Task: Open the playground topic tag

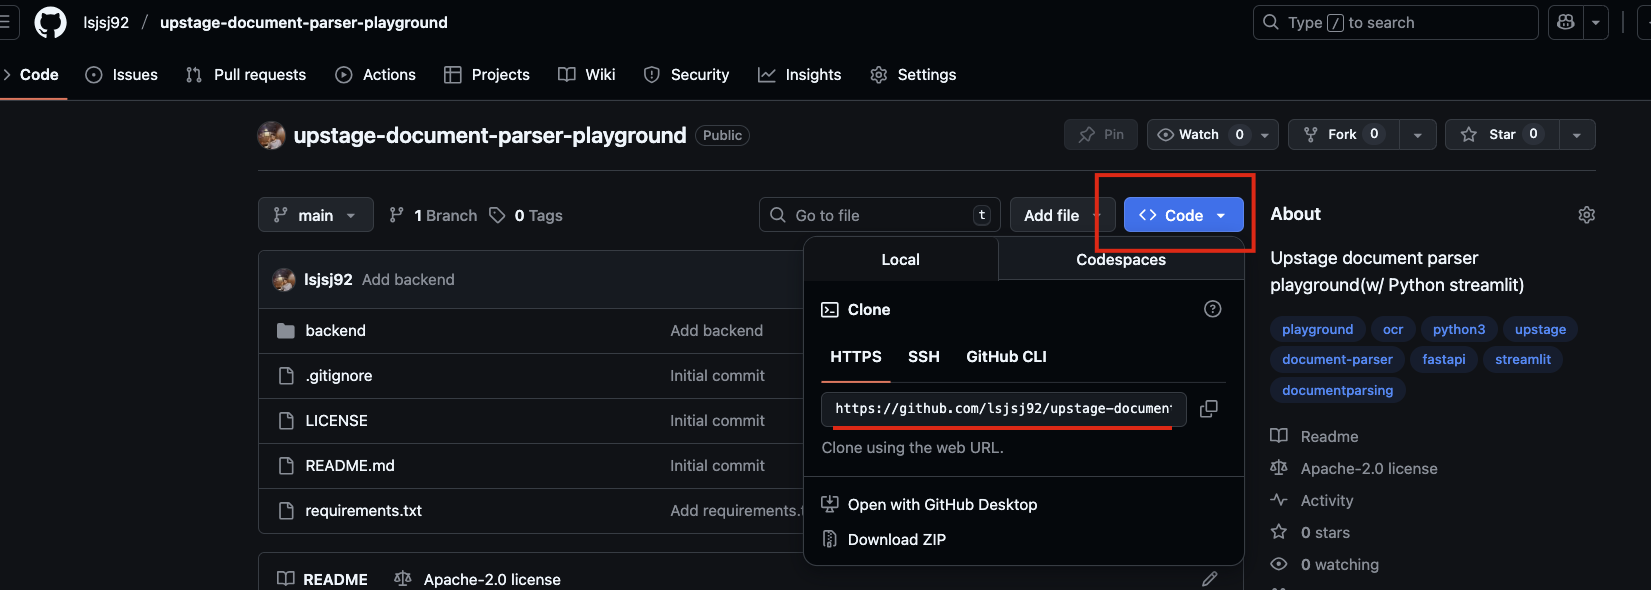Action: [1317, 330]
